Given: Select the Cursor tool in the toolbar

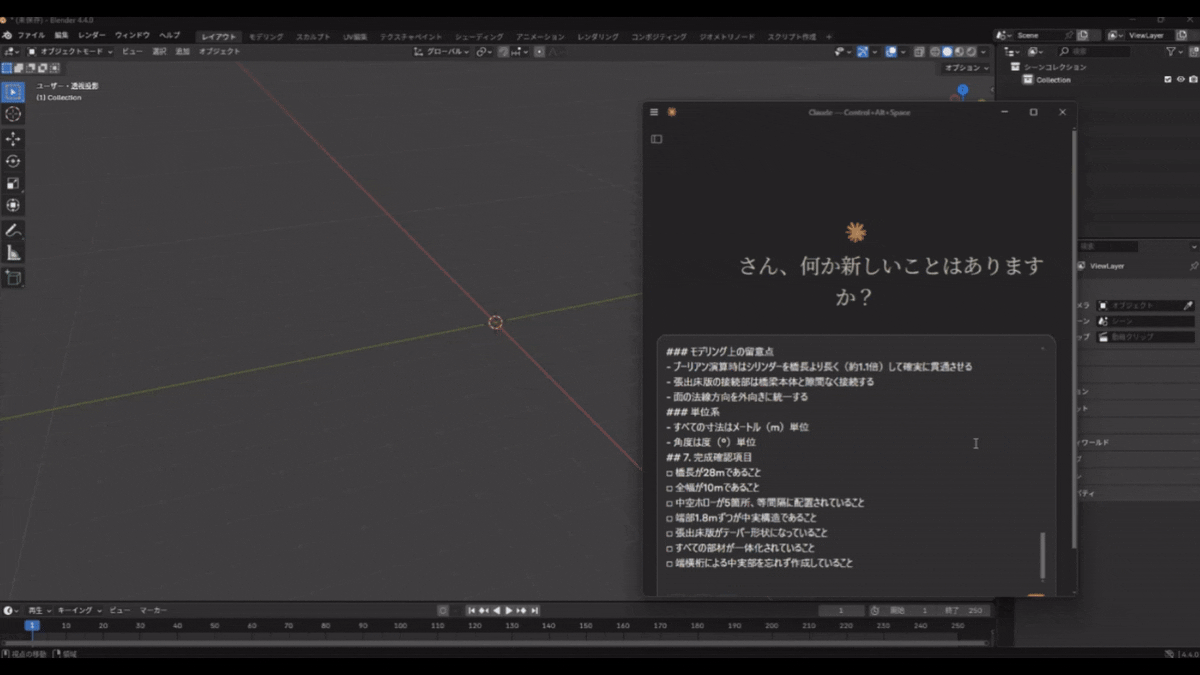Looking at the screenshot, I should (x=13, y=114).
